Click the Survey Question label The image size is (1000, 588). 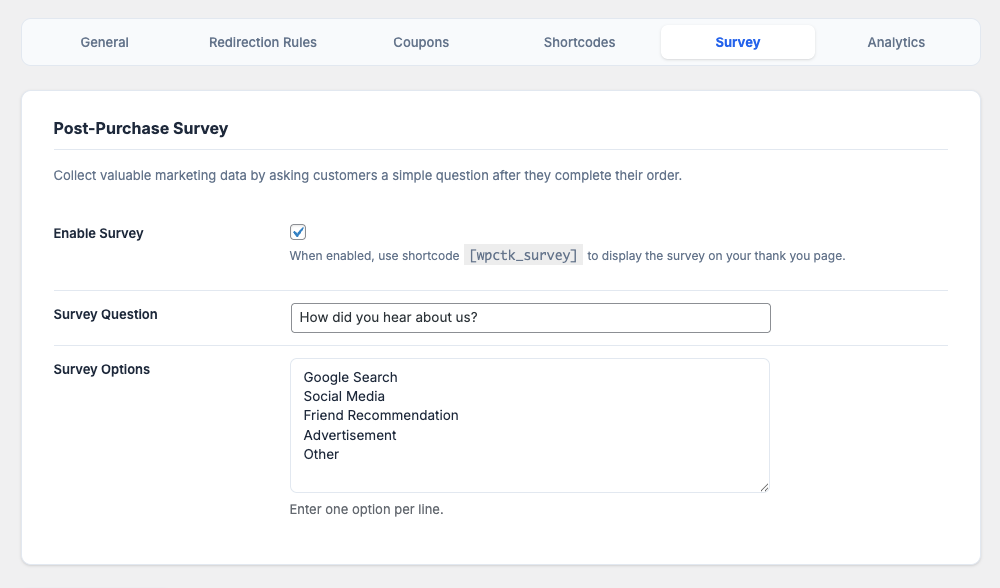tap(105, 314)
